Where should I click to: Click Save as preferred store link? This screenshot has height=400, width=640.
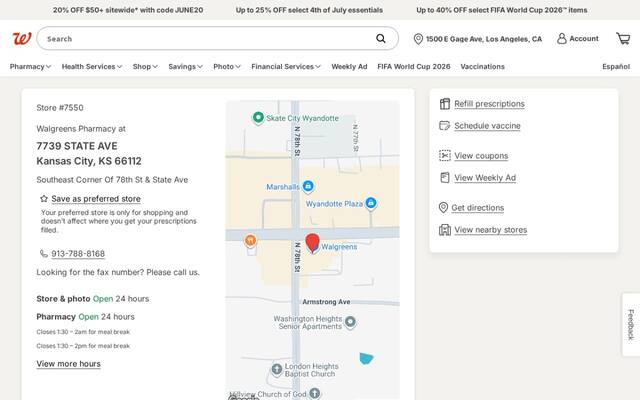(96, 199)
